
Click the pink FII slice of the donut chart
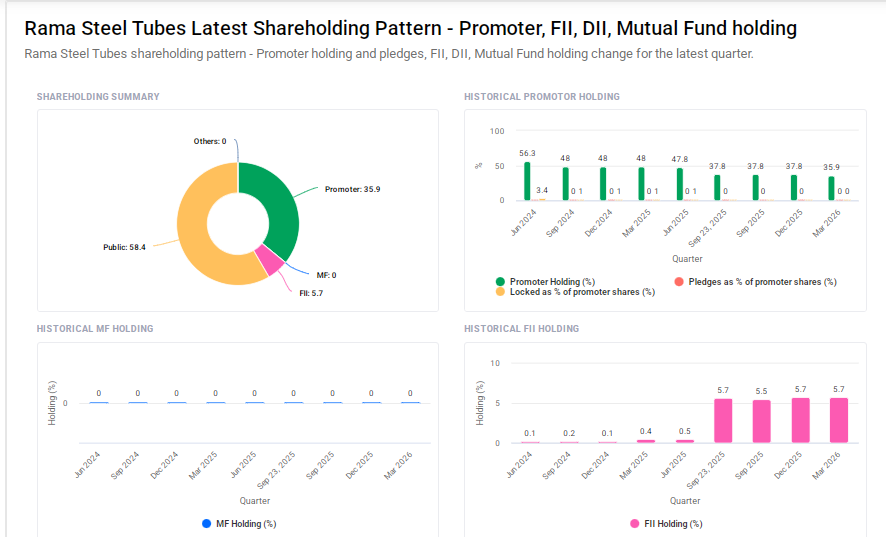(270, 260)
